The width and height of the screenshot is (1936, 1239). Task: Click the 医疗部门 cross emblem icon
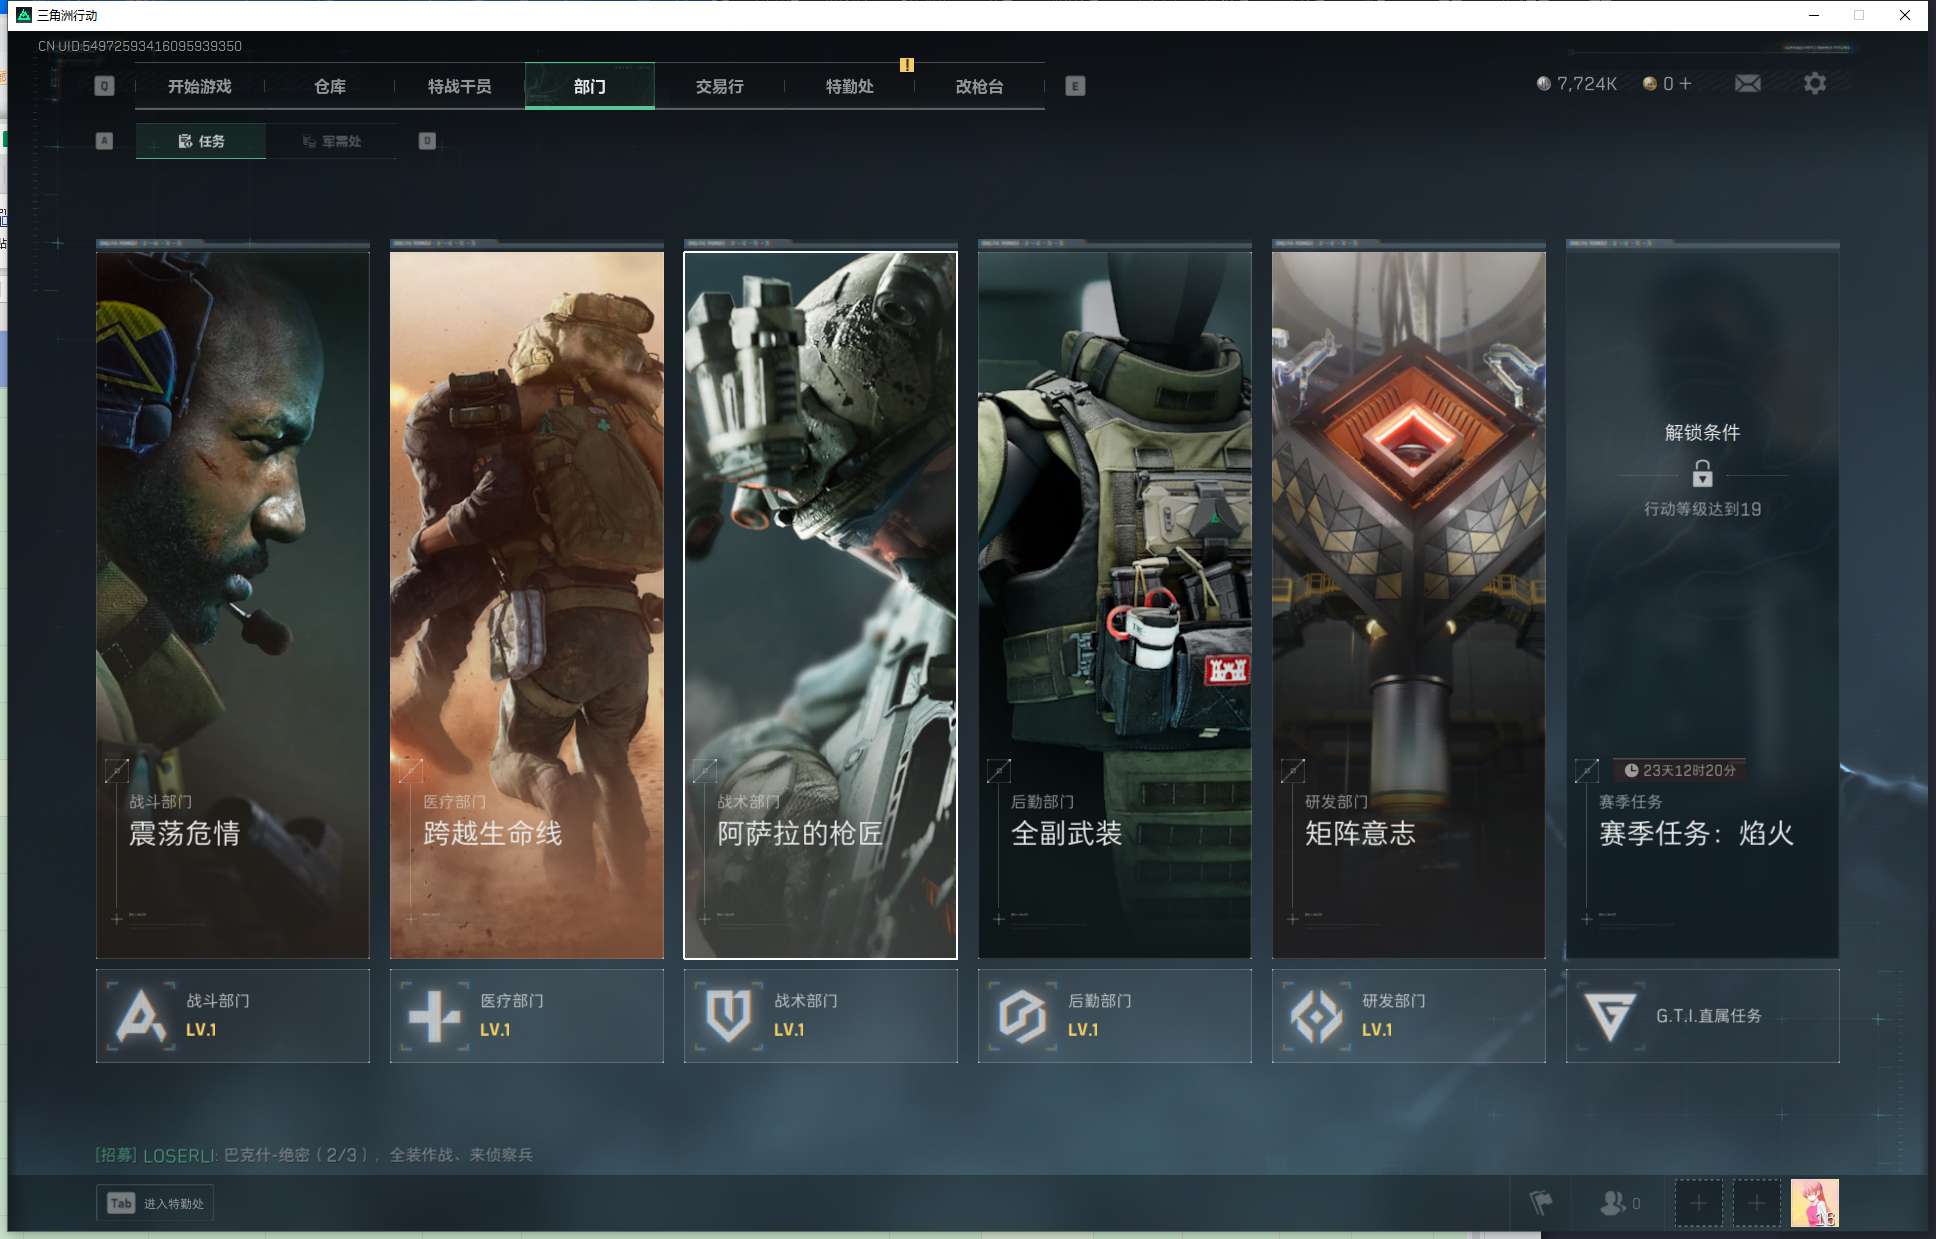[435, 1016]
